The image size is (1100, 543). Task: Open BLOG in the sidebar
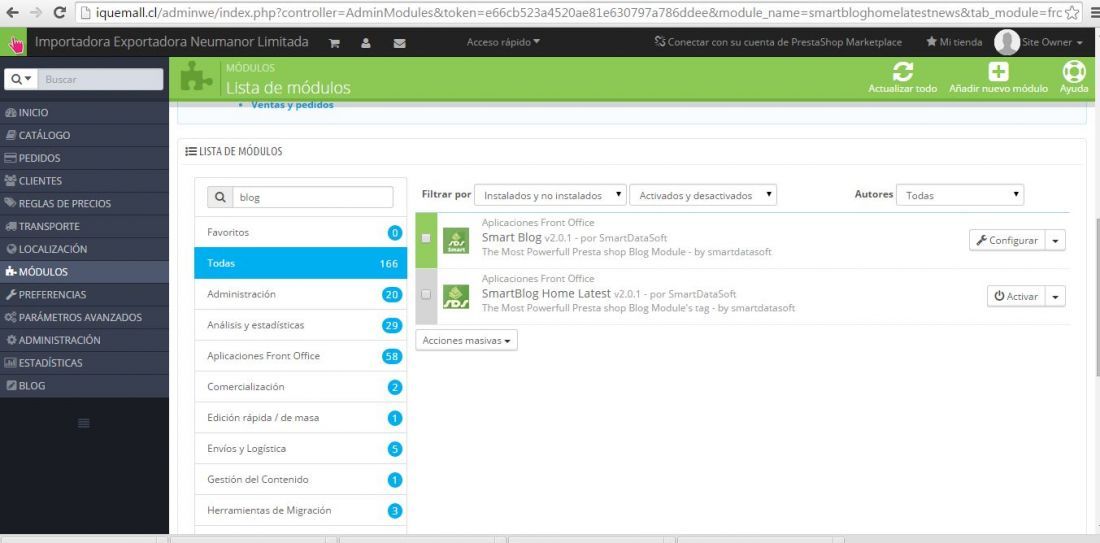pos(84,386)
